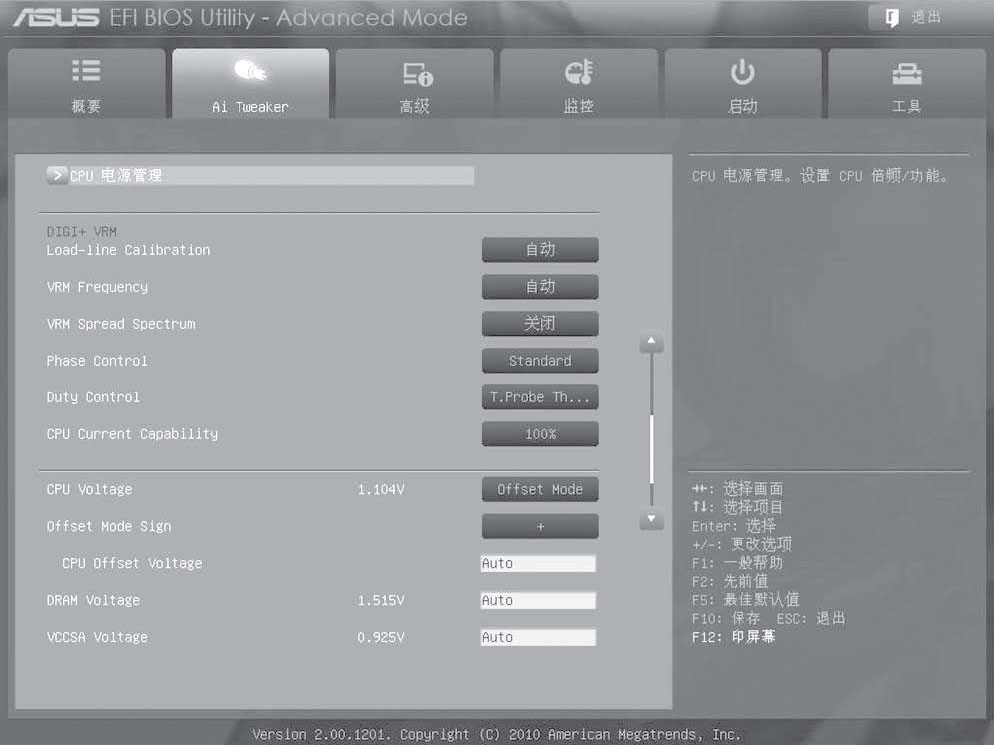
Task: Select the CPU Offset Voltage label
Action: tap(132, 563)
